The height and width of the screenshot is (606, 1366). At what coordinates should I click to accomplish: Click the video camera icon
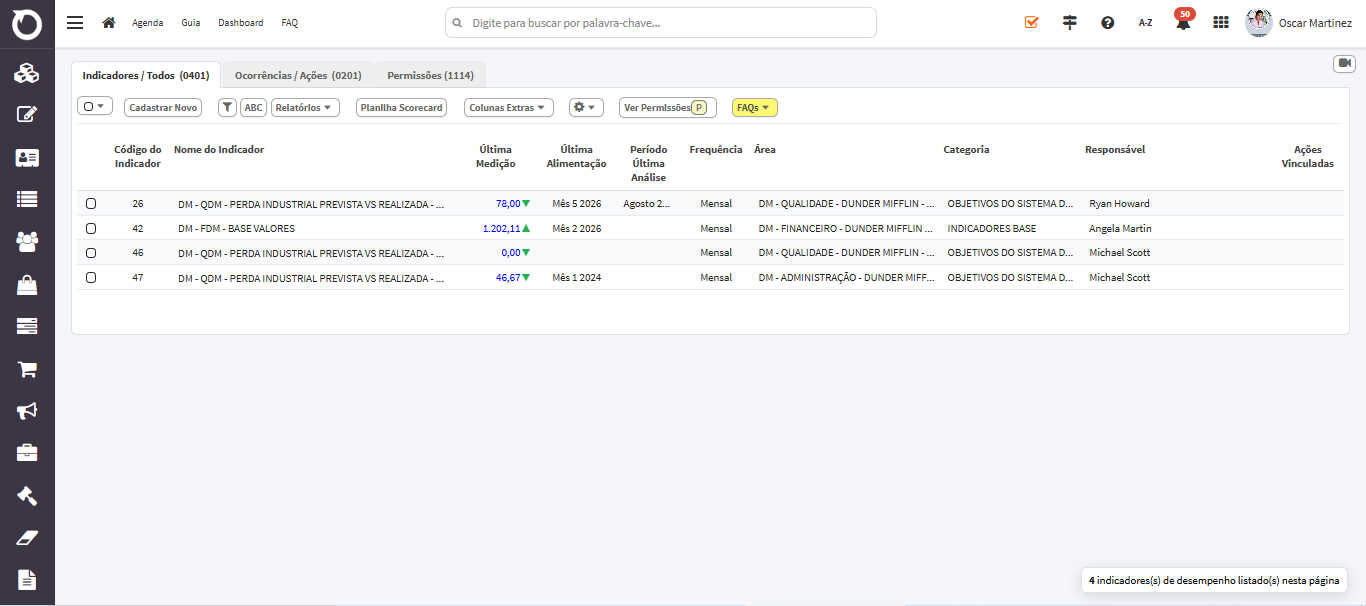click(x=1344, y=63)
